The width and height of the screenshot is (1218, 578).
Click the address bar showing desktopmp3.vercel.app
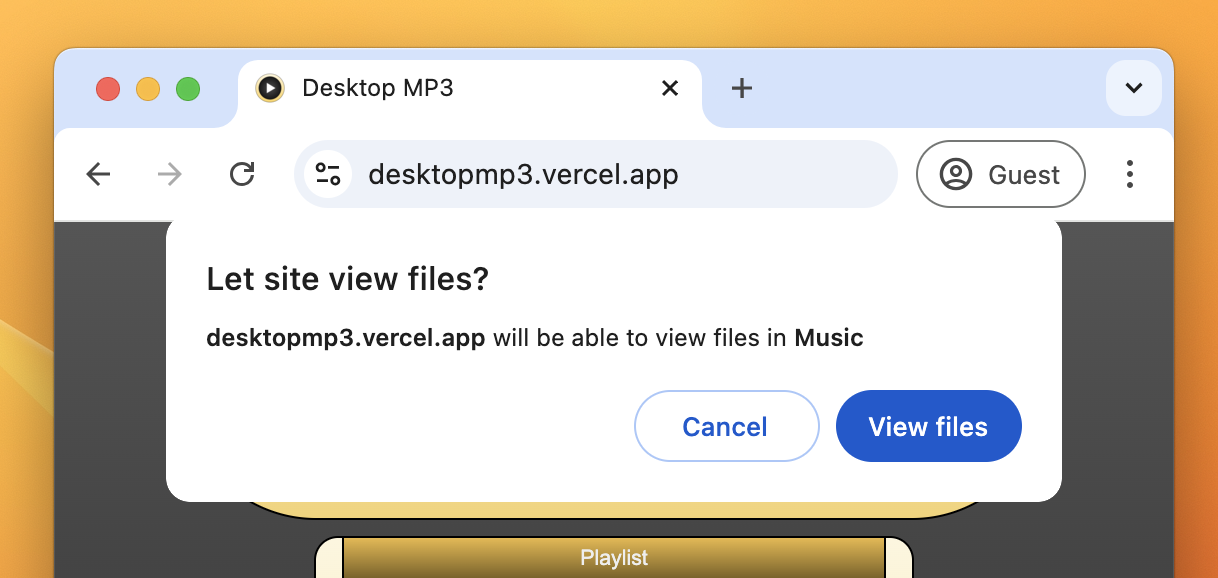click(597, 174)
